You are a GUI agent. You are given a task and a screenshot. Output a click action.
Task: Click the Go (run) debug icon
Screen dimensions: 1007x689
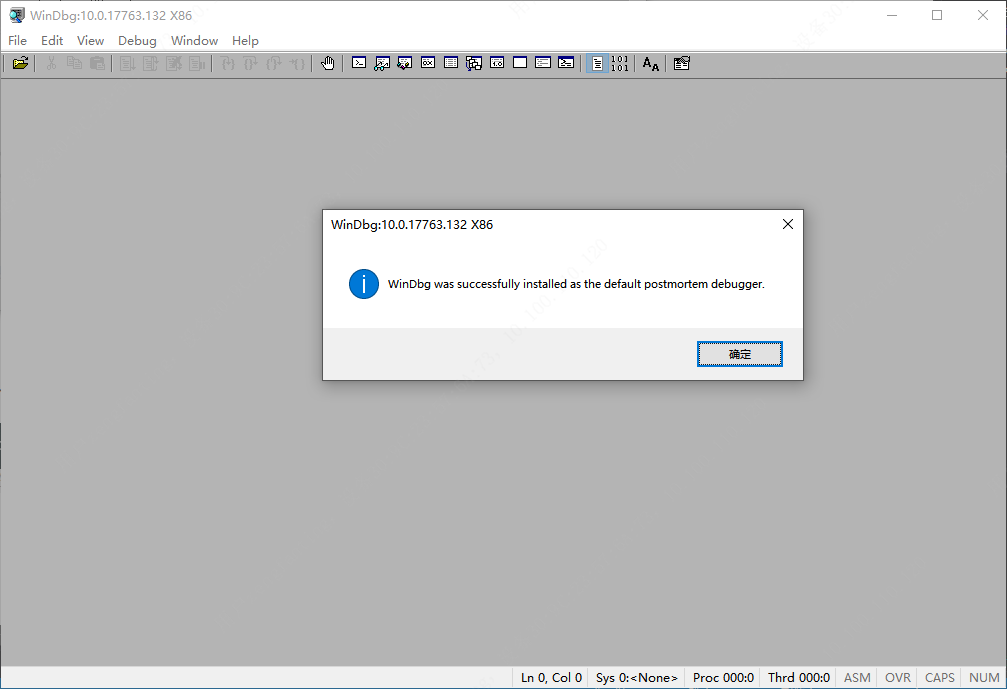(127, 63)
